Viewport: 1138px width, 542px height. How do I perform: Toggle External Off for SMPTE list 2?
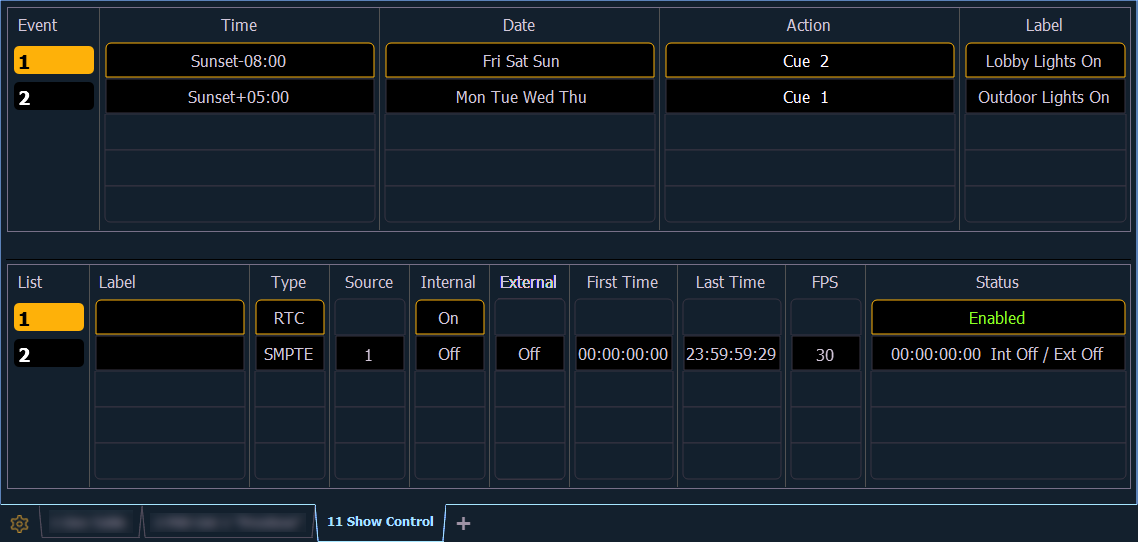(x=529, y=354)
